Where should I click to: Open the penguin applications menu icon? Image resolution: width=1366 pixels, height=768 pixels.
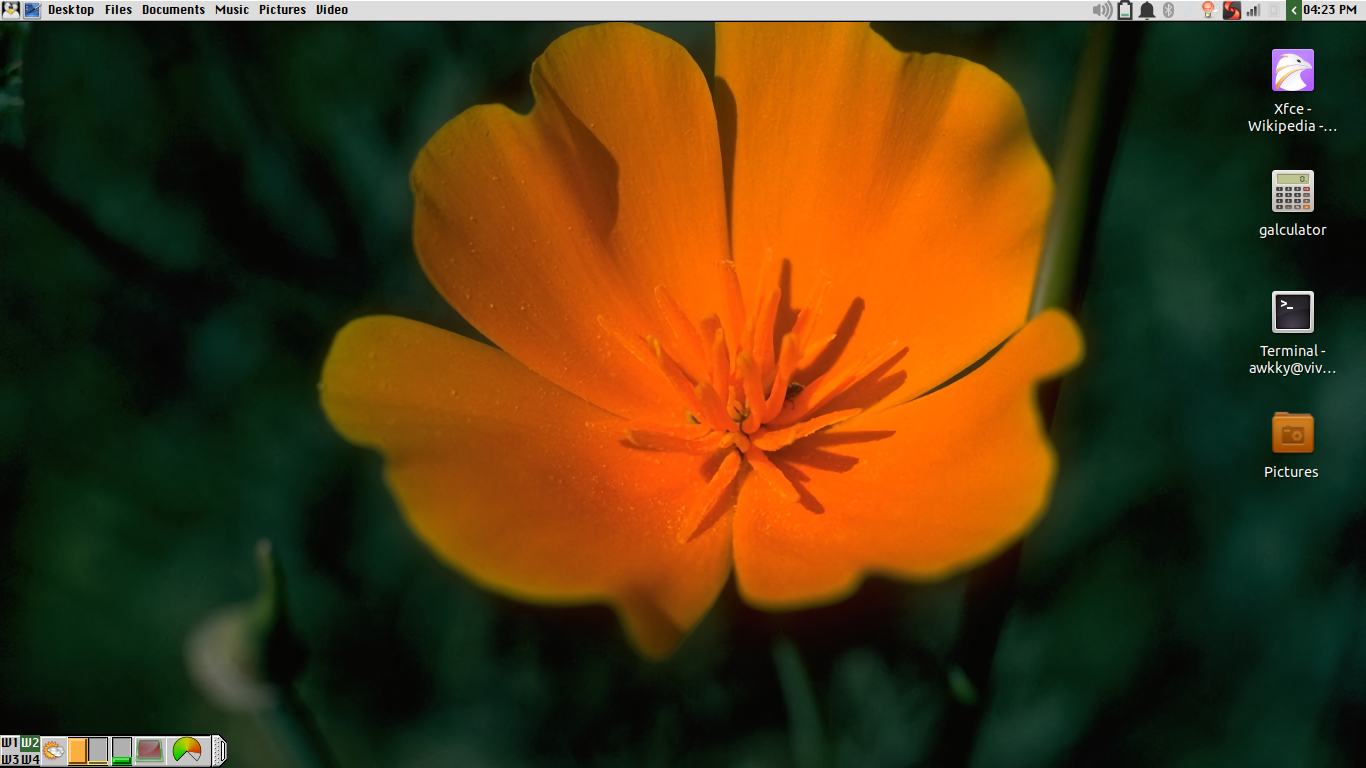11,10
